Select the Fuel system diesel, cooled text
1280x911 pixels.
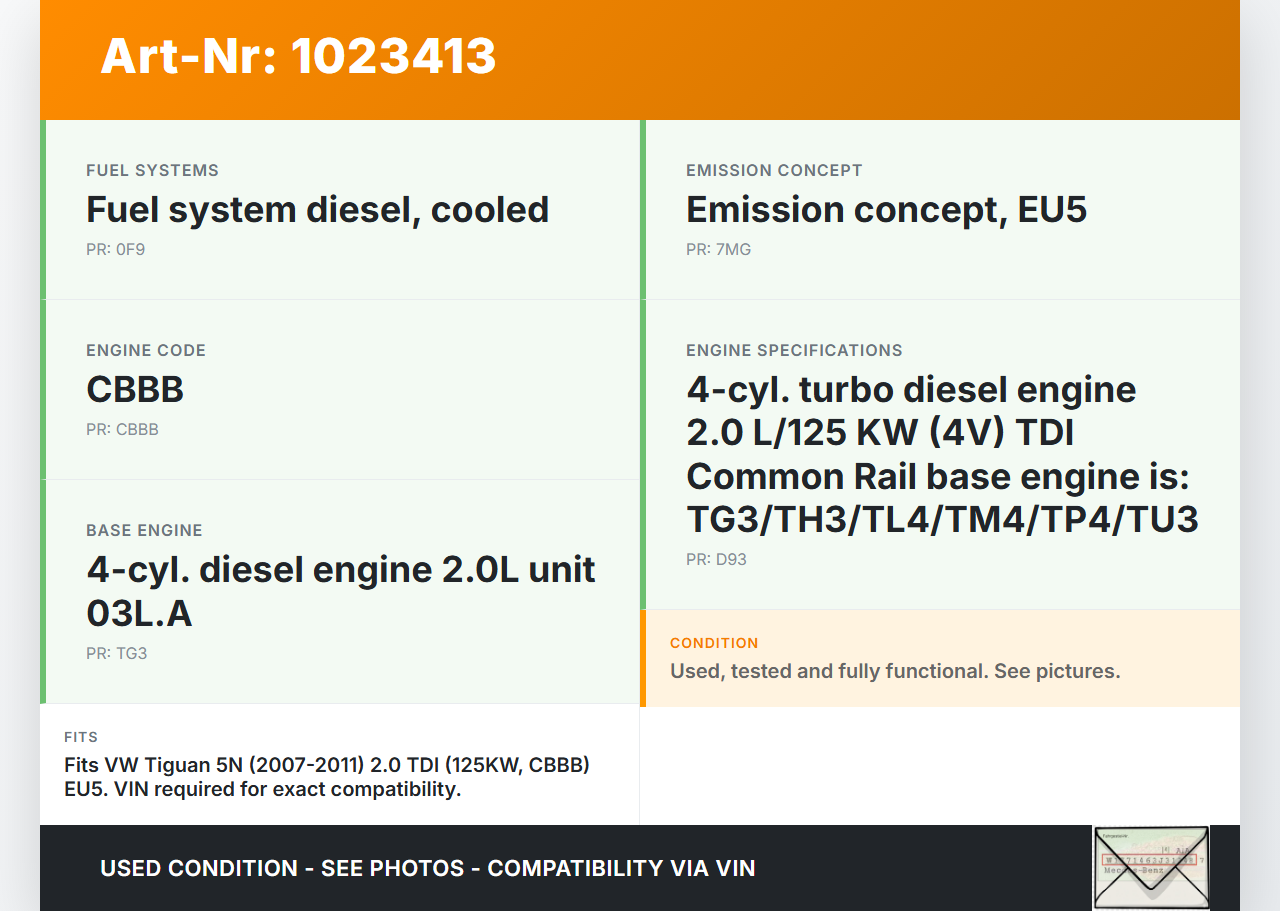[x=317, y=210]
